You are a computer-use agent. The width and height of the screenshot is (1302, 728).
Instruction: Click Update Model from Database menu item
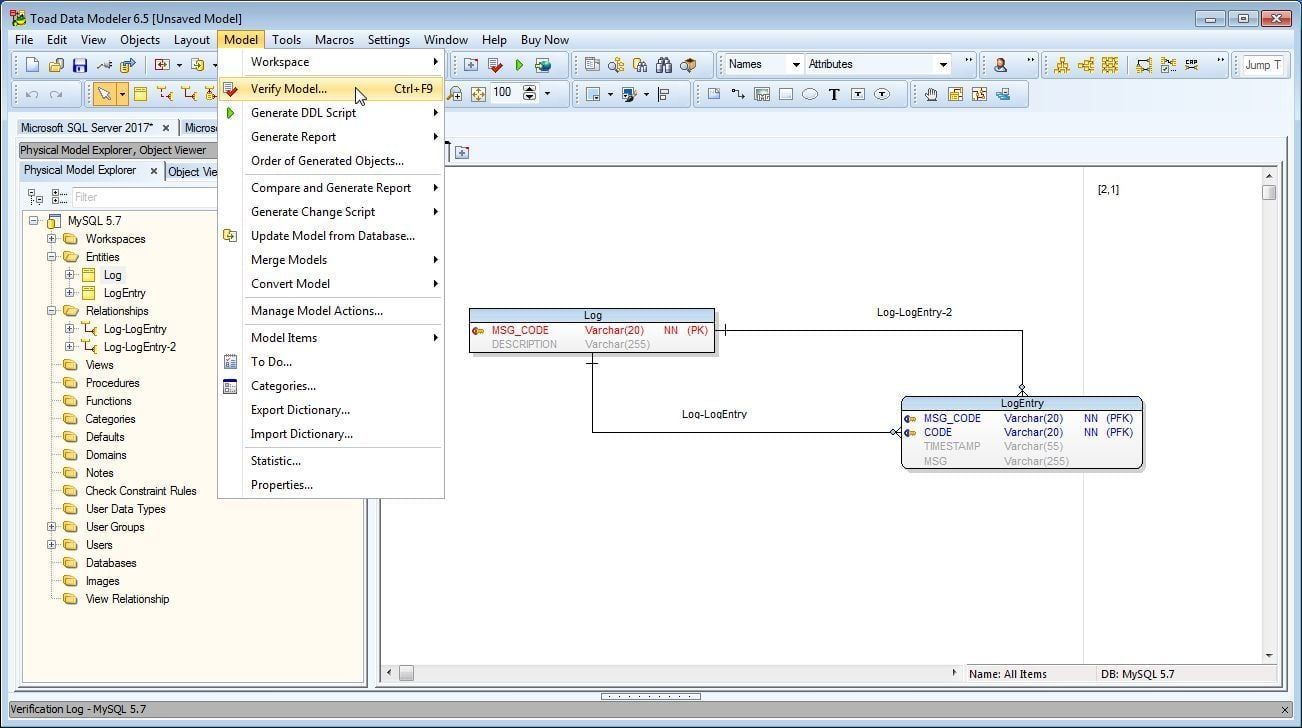(x=331, y=236)
